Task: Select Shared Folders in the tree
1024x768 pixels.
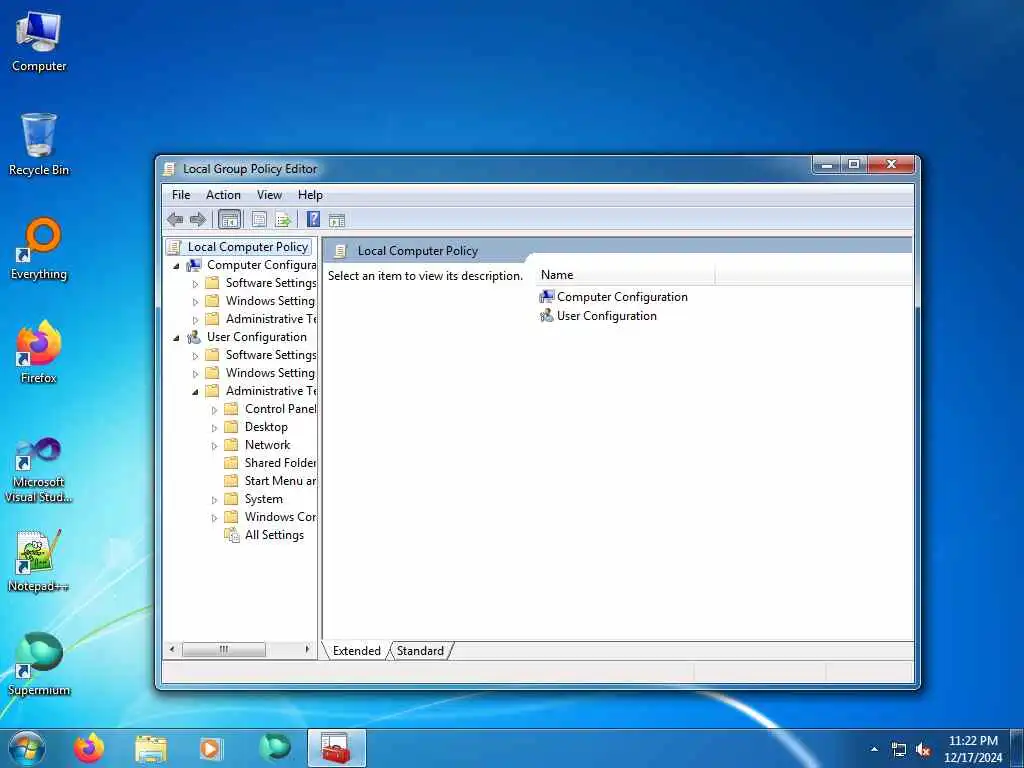Action: 270,462
